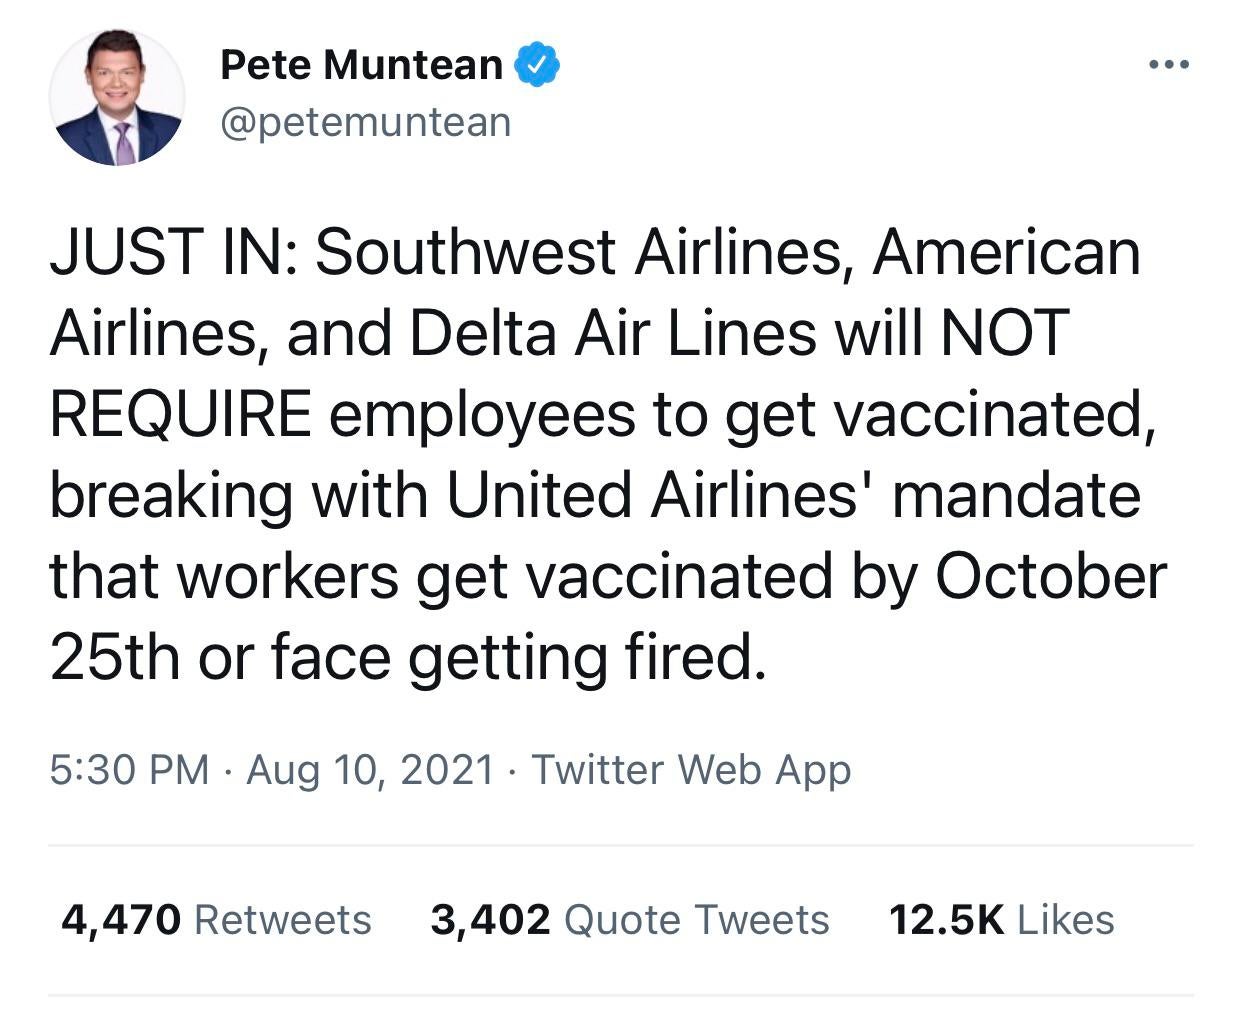This screenshot has height=1016, width=1242.
Task: Click "25th" in the tweet's last line
Action: click(x=115, y=657)
